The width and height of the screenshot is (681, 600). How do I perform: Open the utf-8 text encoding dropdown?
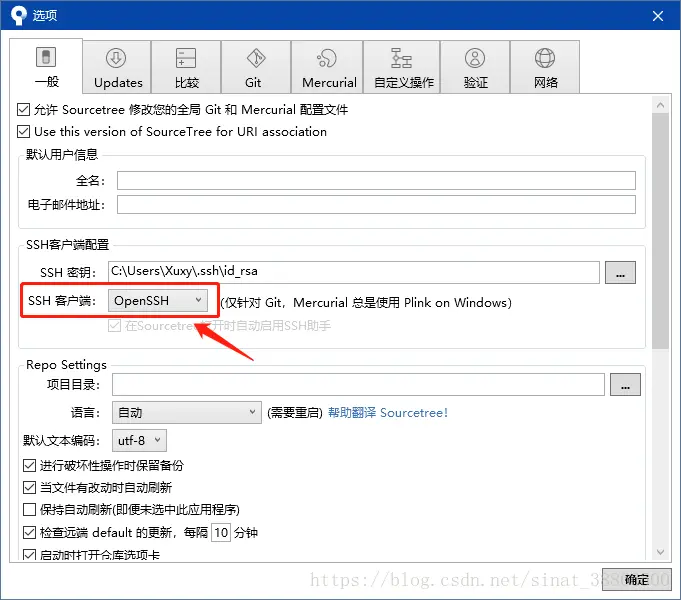[x=139, y=441]
